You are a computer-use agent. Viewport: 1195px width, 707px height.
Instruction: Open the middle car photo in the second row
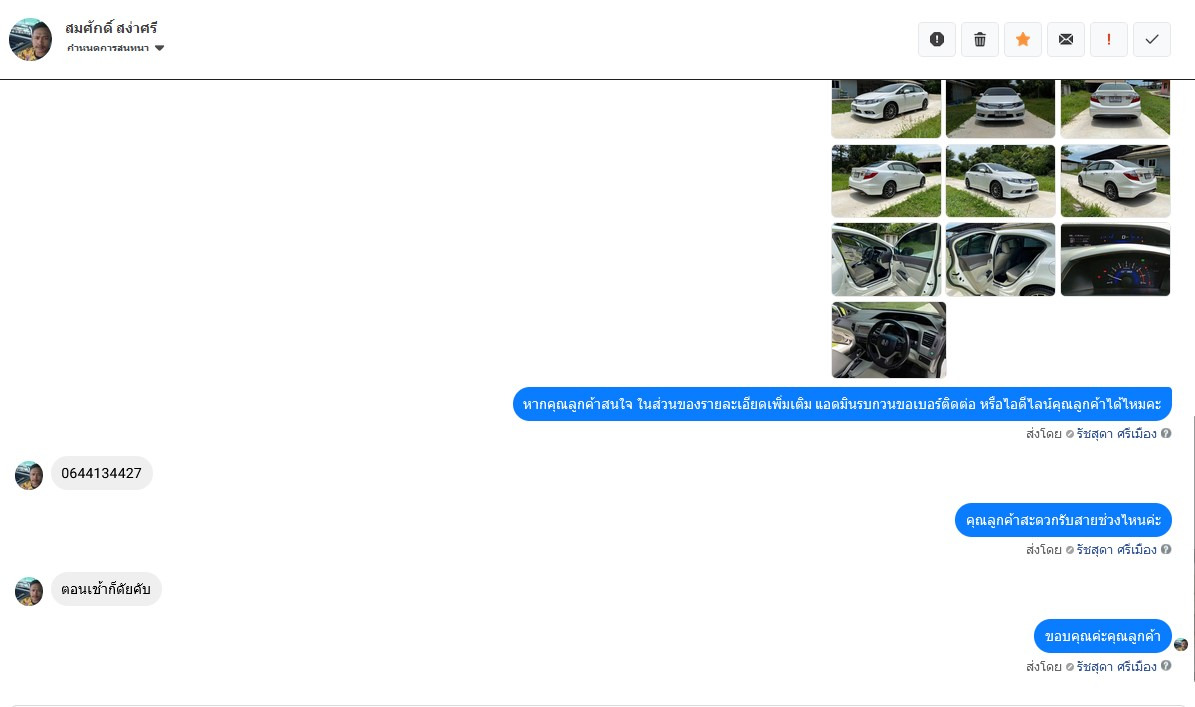1001,181
